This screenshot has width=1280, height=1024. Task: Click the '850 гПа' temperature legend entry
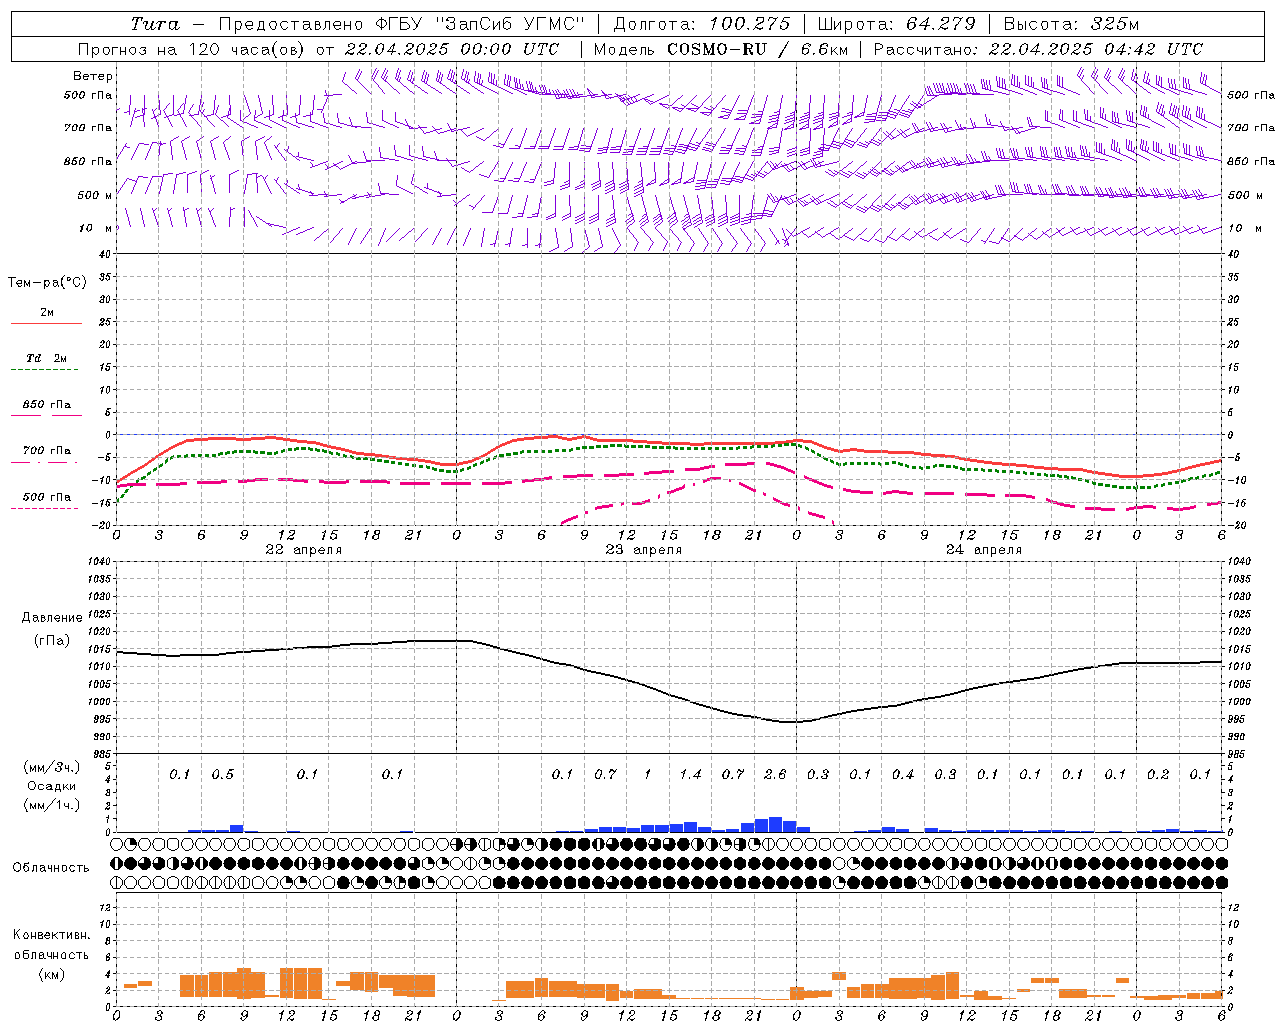47,404
